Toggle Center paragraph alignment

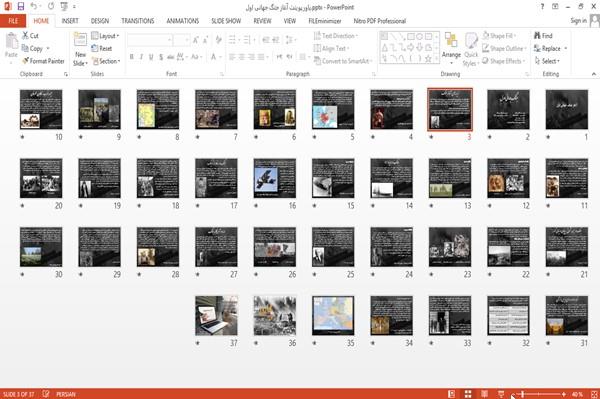241,57
